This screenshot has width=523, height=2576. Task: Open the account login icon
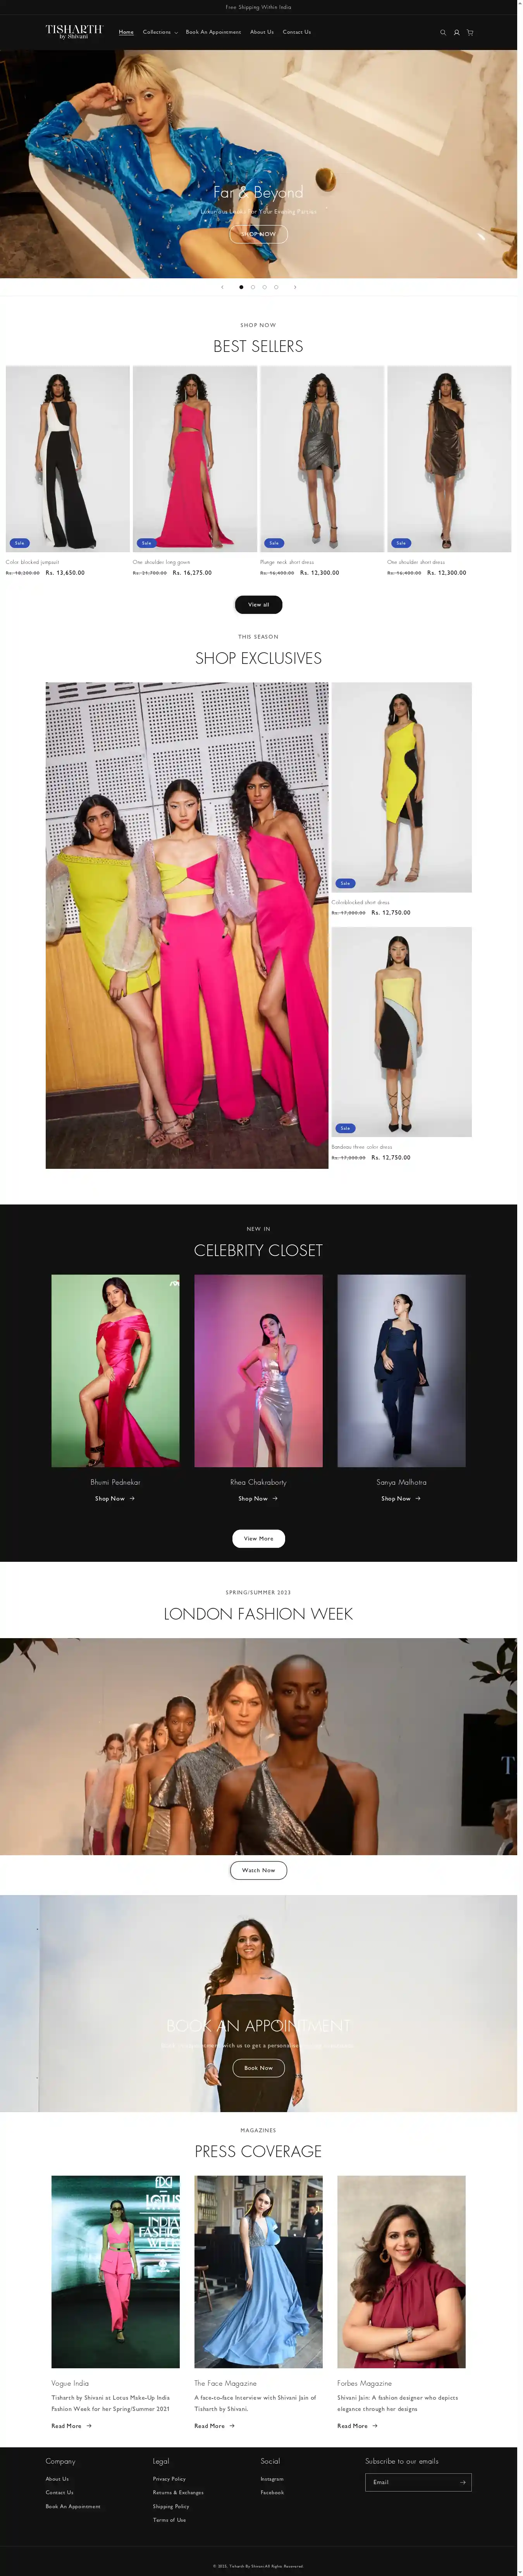[x=456, y=32]
